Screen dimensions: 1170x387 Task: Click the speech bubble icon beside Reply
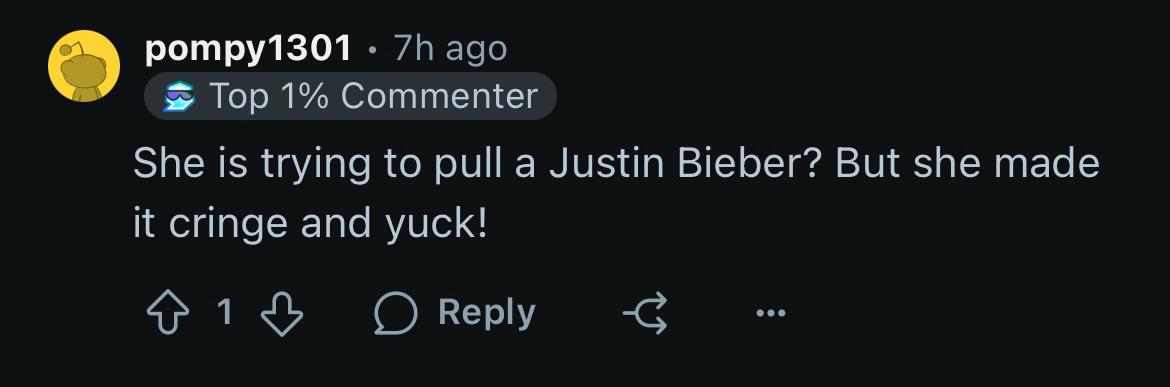395,313
